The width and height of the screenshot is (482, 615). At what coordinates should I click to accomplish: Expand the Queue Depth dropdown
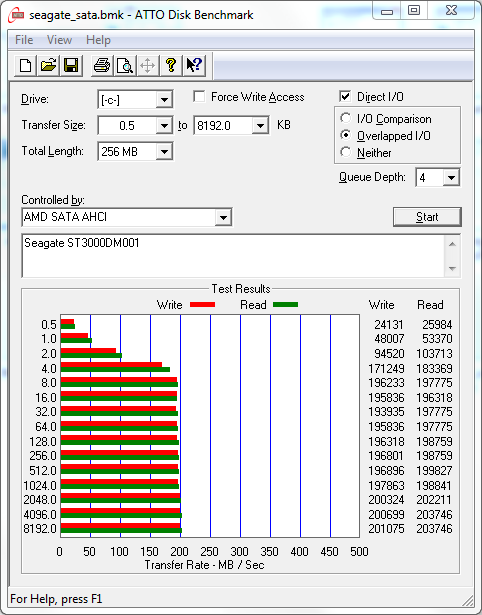point(451,178)
